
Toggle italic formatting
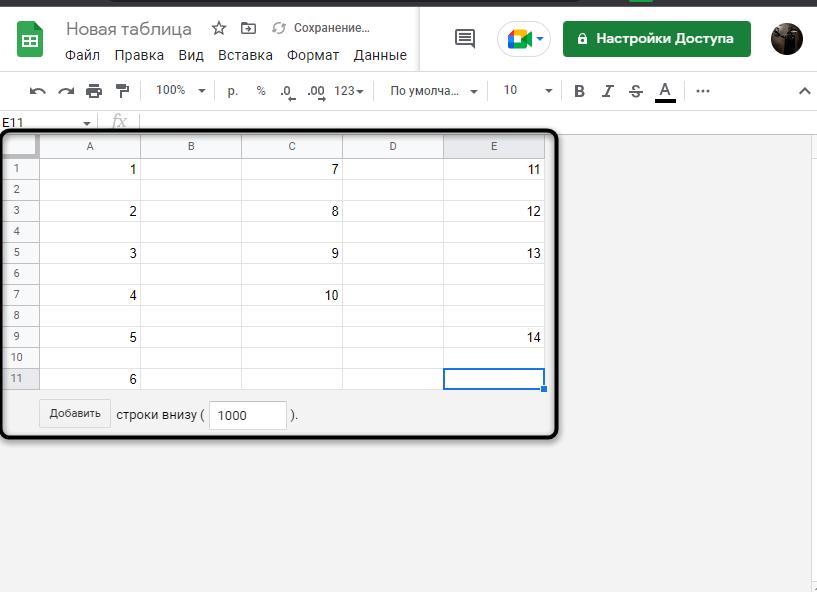click(607, 91)
